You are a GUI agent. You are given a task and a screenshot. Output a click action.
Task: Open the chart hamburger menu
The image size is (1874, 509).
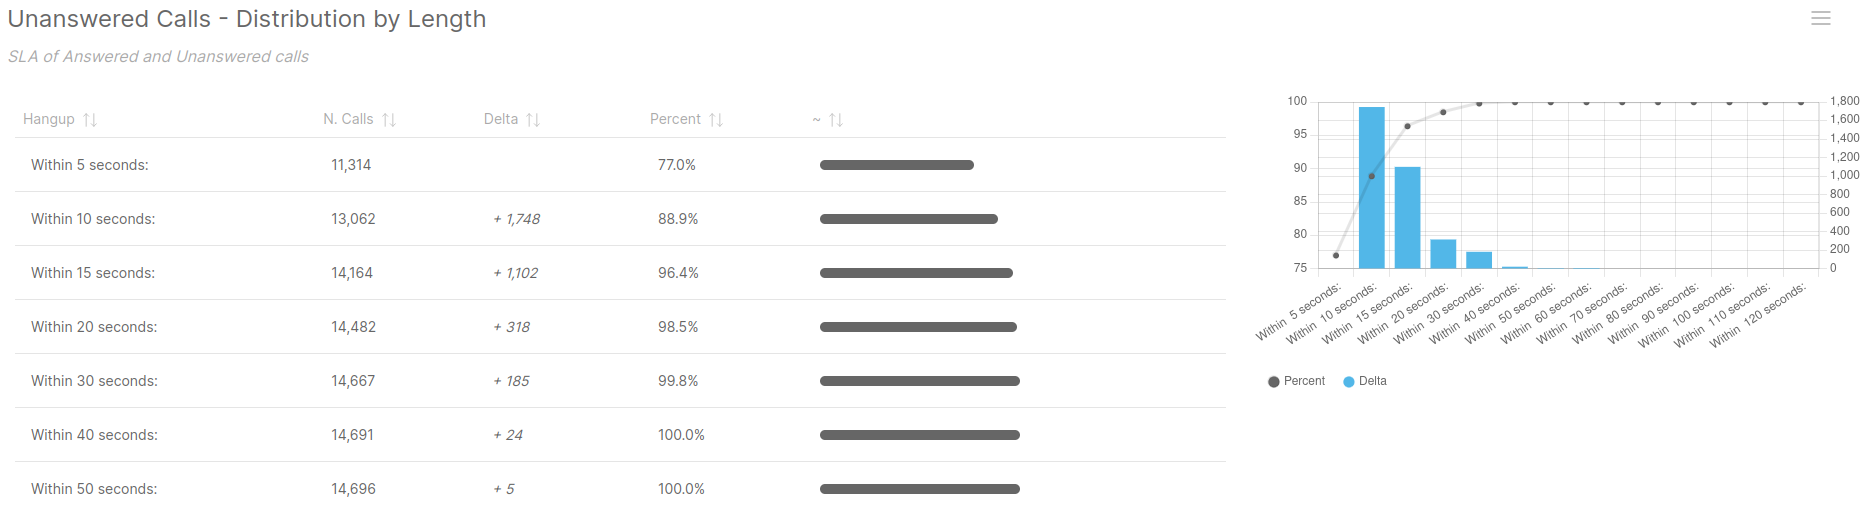tap(1820, 19)
